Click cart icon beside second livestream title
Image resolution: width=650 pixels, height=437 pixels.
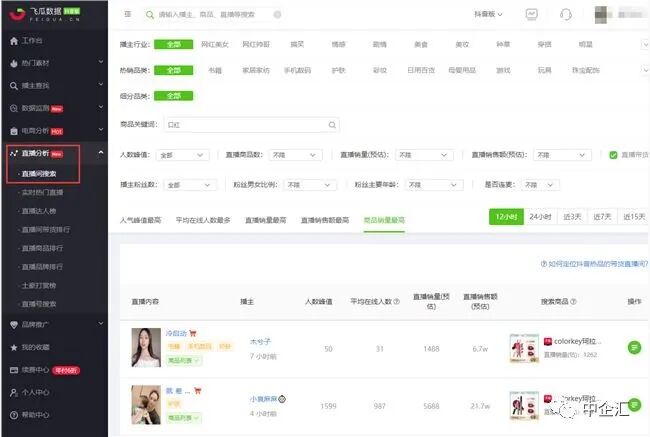[197, 391]
